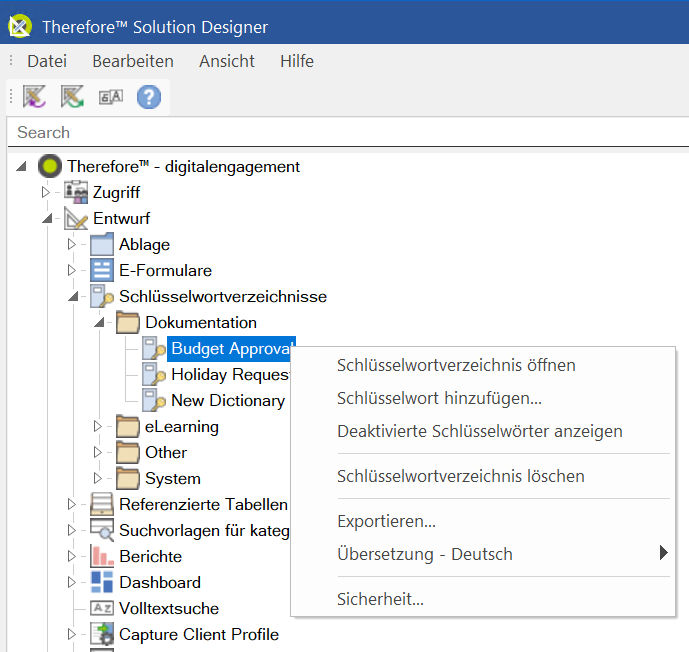Click the Dashboard tiles icon
This screenshot has height=652, width=689.
(102, 582)
